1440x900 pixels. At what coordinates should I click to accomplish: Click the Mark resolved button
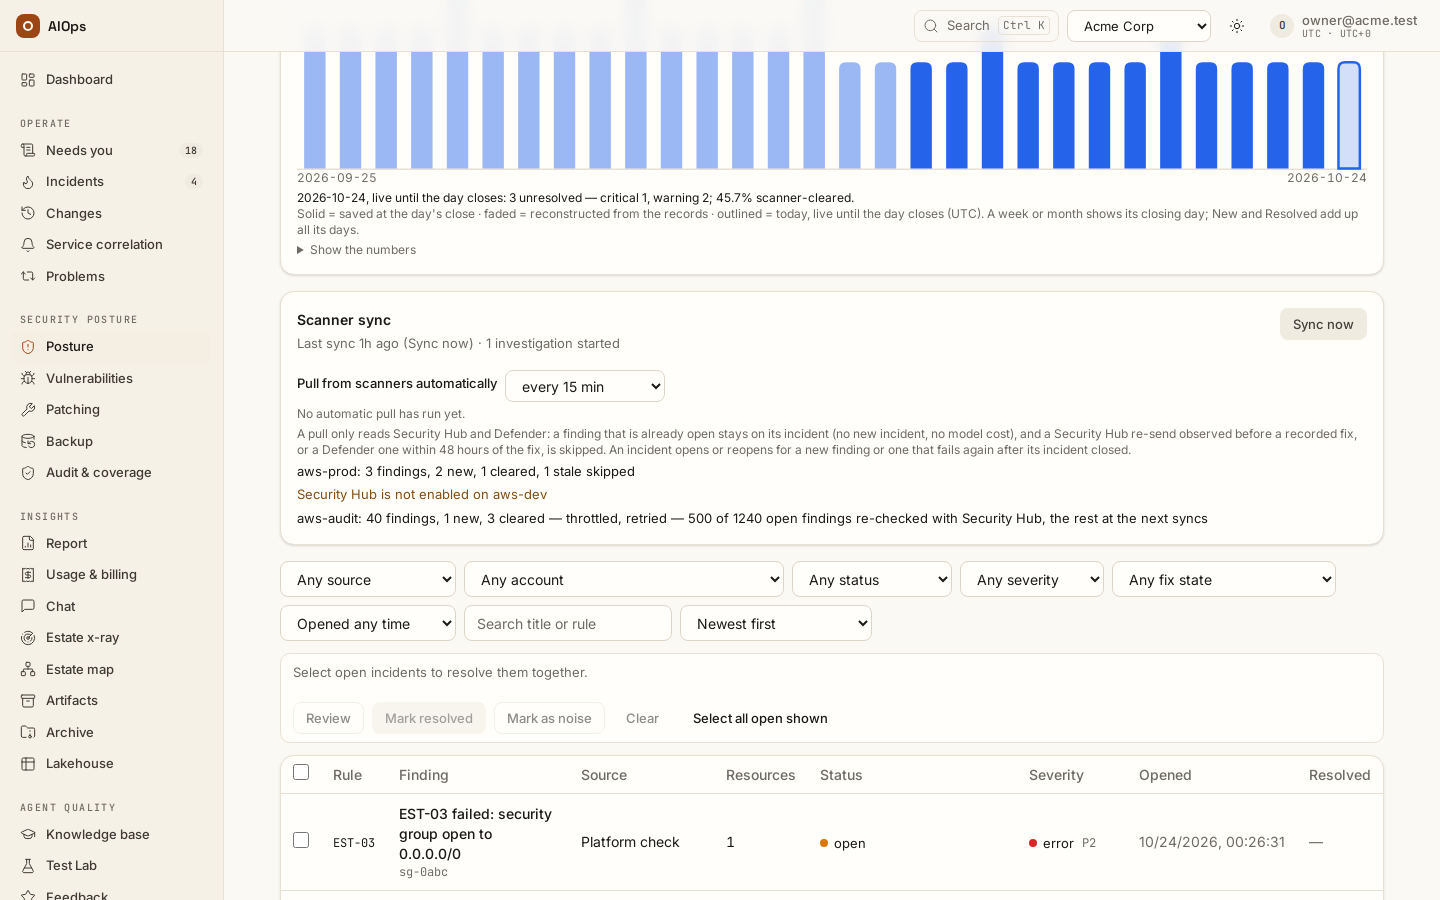click(429, 718)
